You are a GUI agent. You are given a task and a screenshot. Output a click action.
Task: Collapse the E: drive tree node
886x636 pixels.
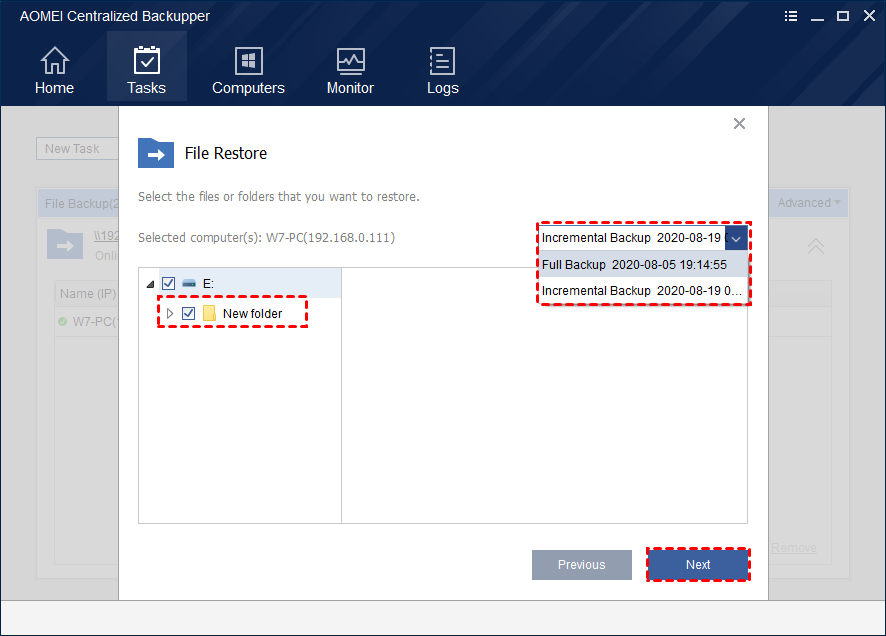click(x=150, y=284)
